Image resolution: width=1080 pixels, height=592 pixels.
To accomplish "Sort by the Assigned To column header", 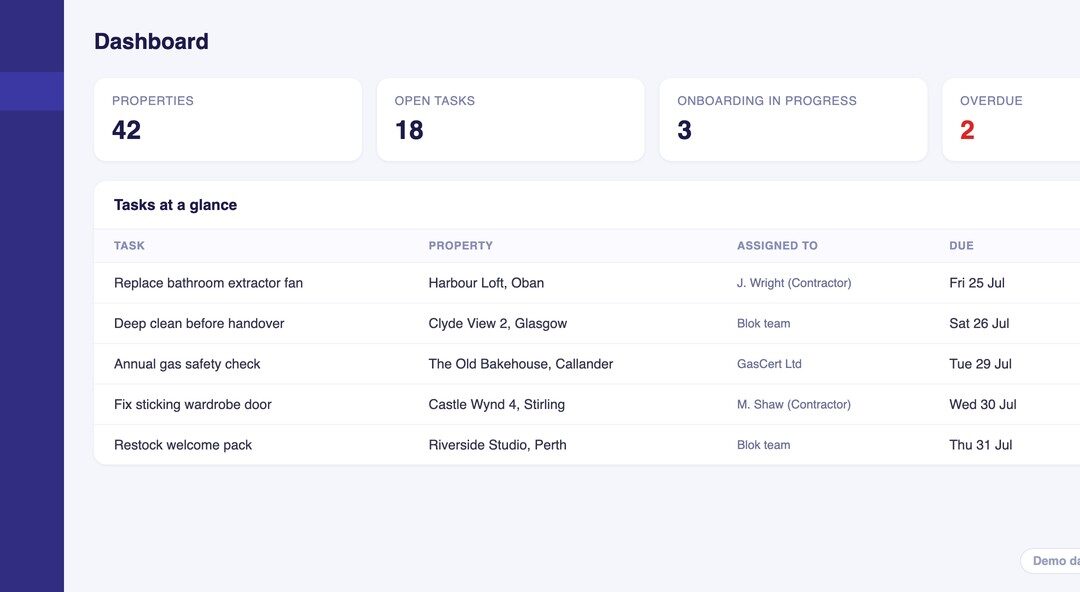I will [777, 245].
